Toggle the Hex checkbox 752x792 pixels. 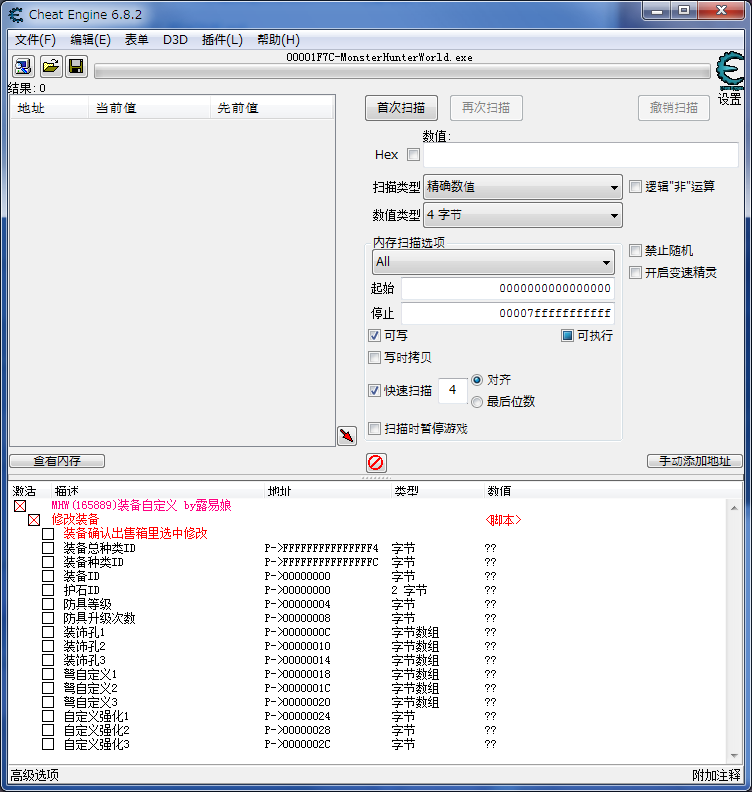[x=414, y=155]
